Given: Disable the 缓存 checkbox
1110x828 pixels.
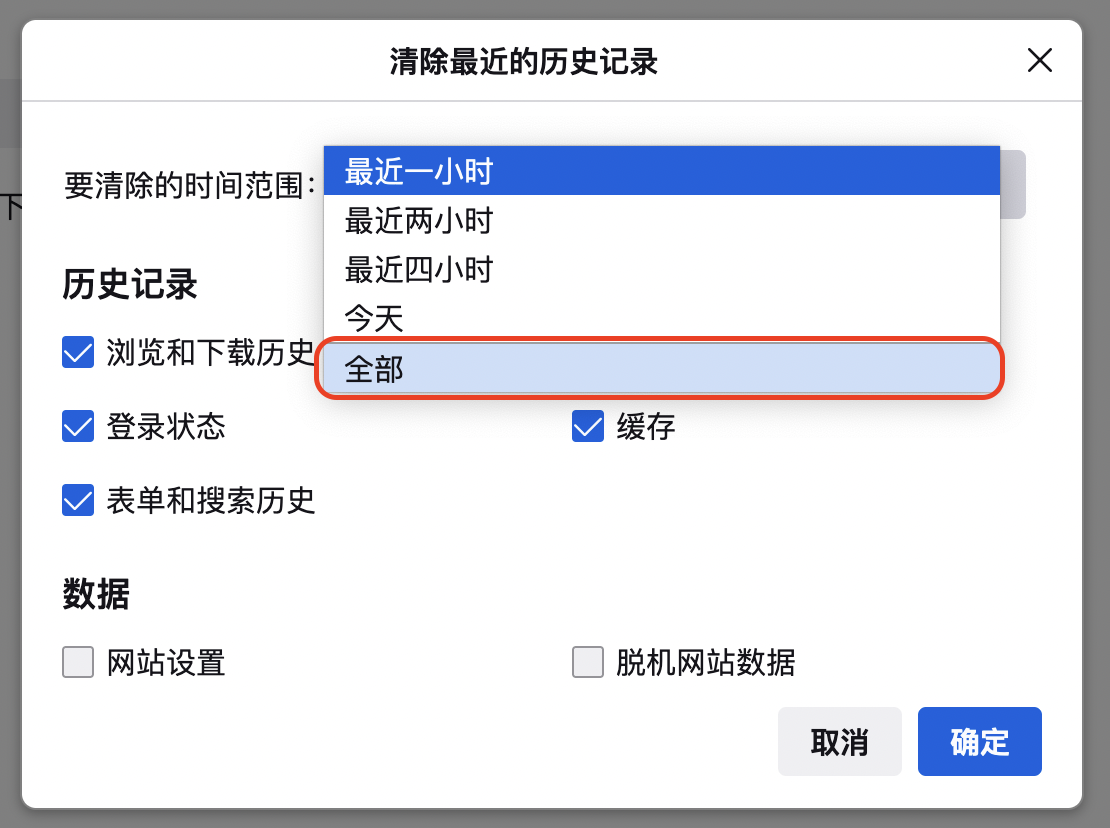Looking at the screenshot, I should [588, 426].
